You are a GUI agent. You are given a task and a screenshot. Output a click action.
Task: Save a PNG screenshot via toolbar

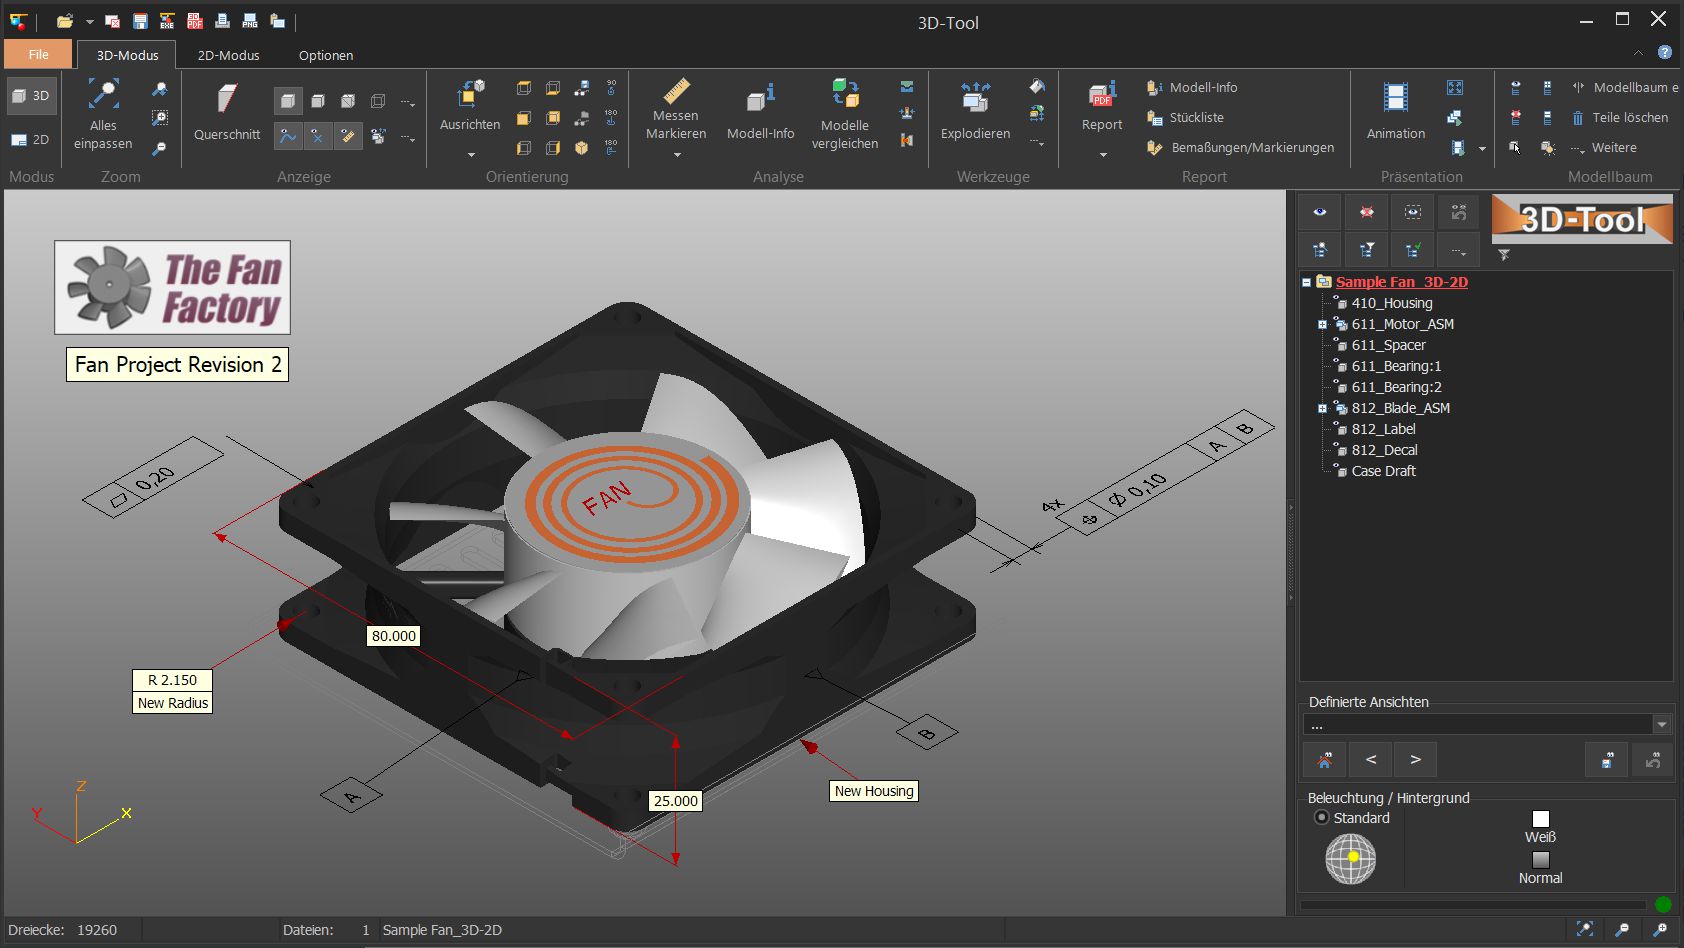coord(249,20)
